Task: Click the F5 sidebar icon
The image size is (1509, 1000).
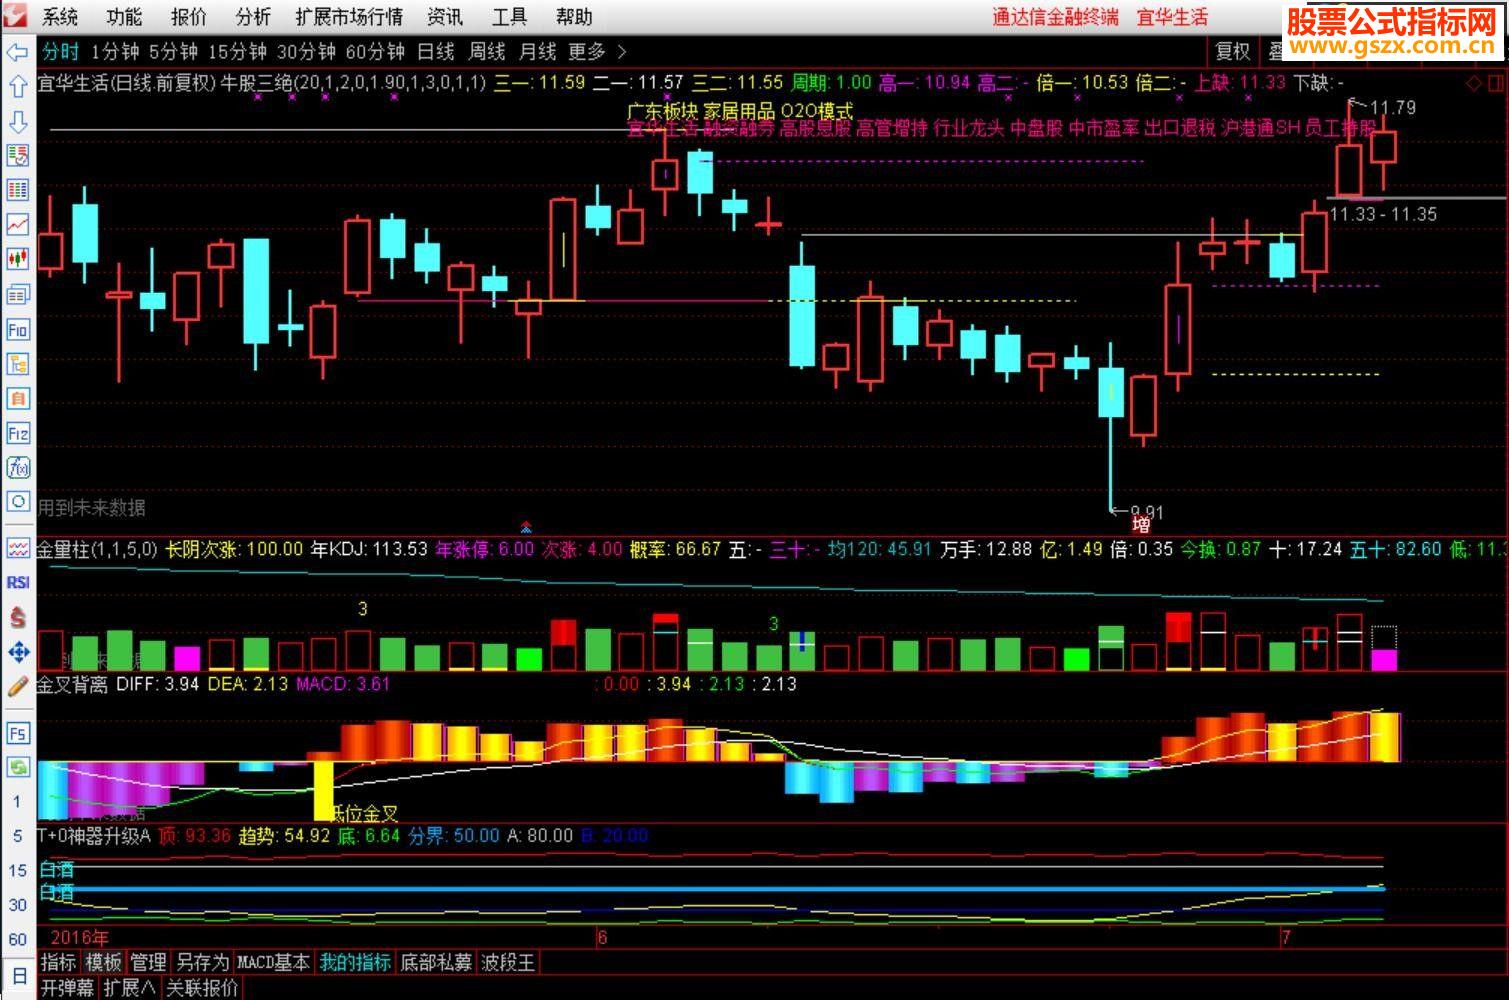Action: (x=17, y=733)
